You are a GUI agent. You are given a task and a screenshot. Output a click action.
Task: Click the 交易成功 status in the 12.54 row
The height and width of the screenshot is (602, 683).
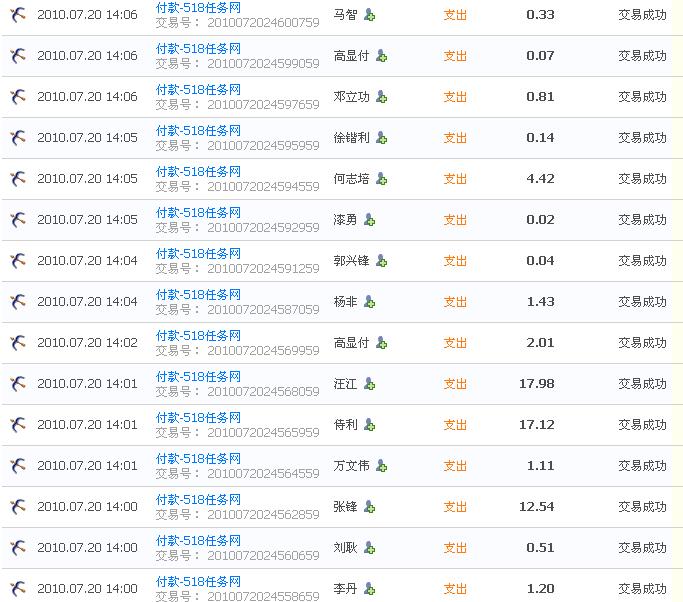click(642, 507)
